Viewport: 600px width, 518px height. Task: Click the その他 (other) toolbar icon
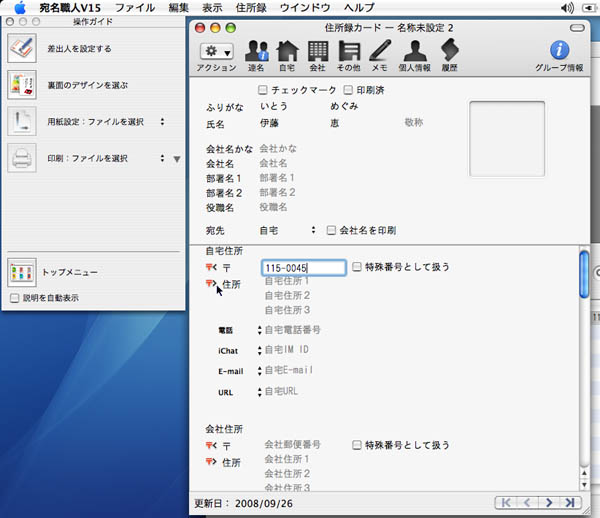pos(348,51)
